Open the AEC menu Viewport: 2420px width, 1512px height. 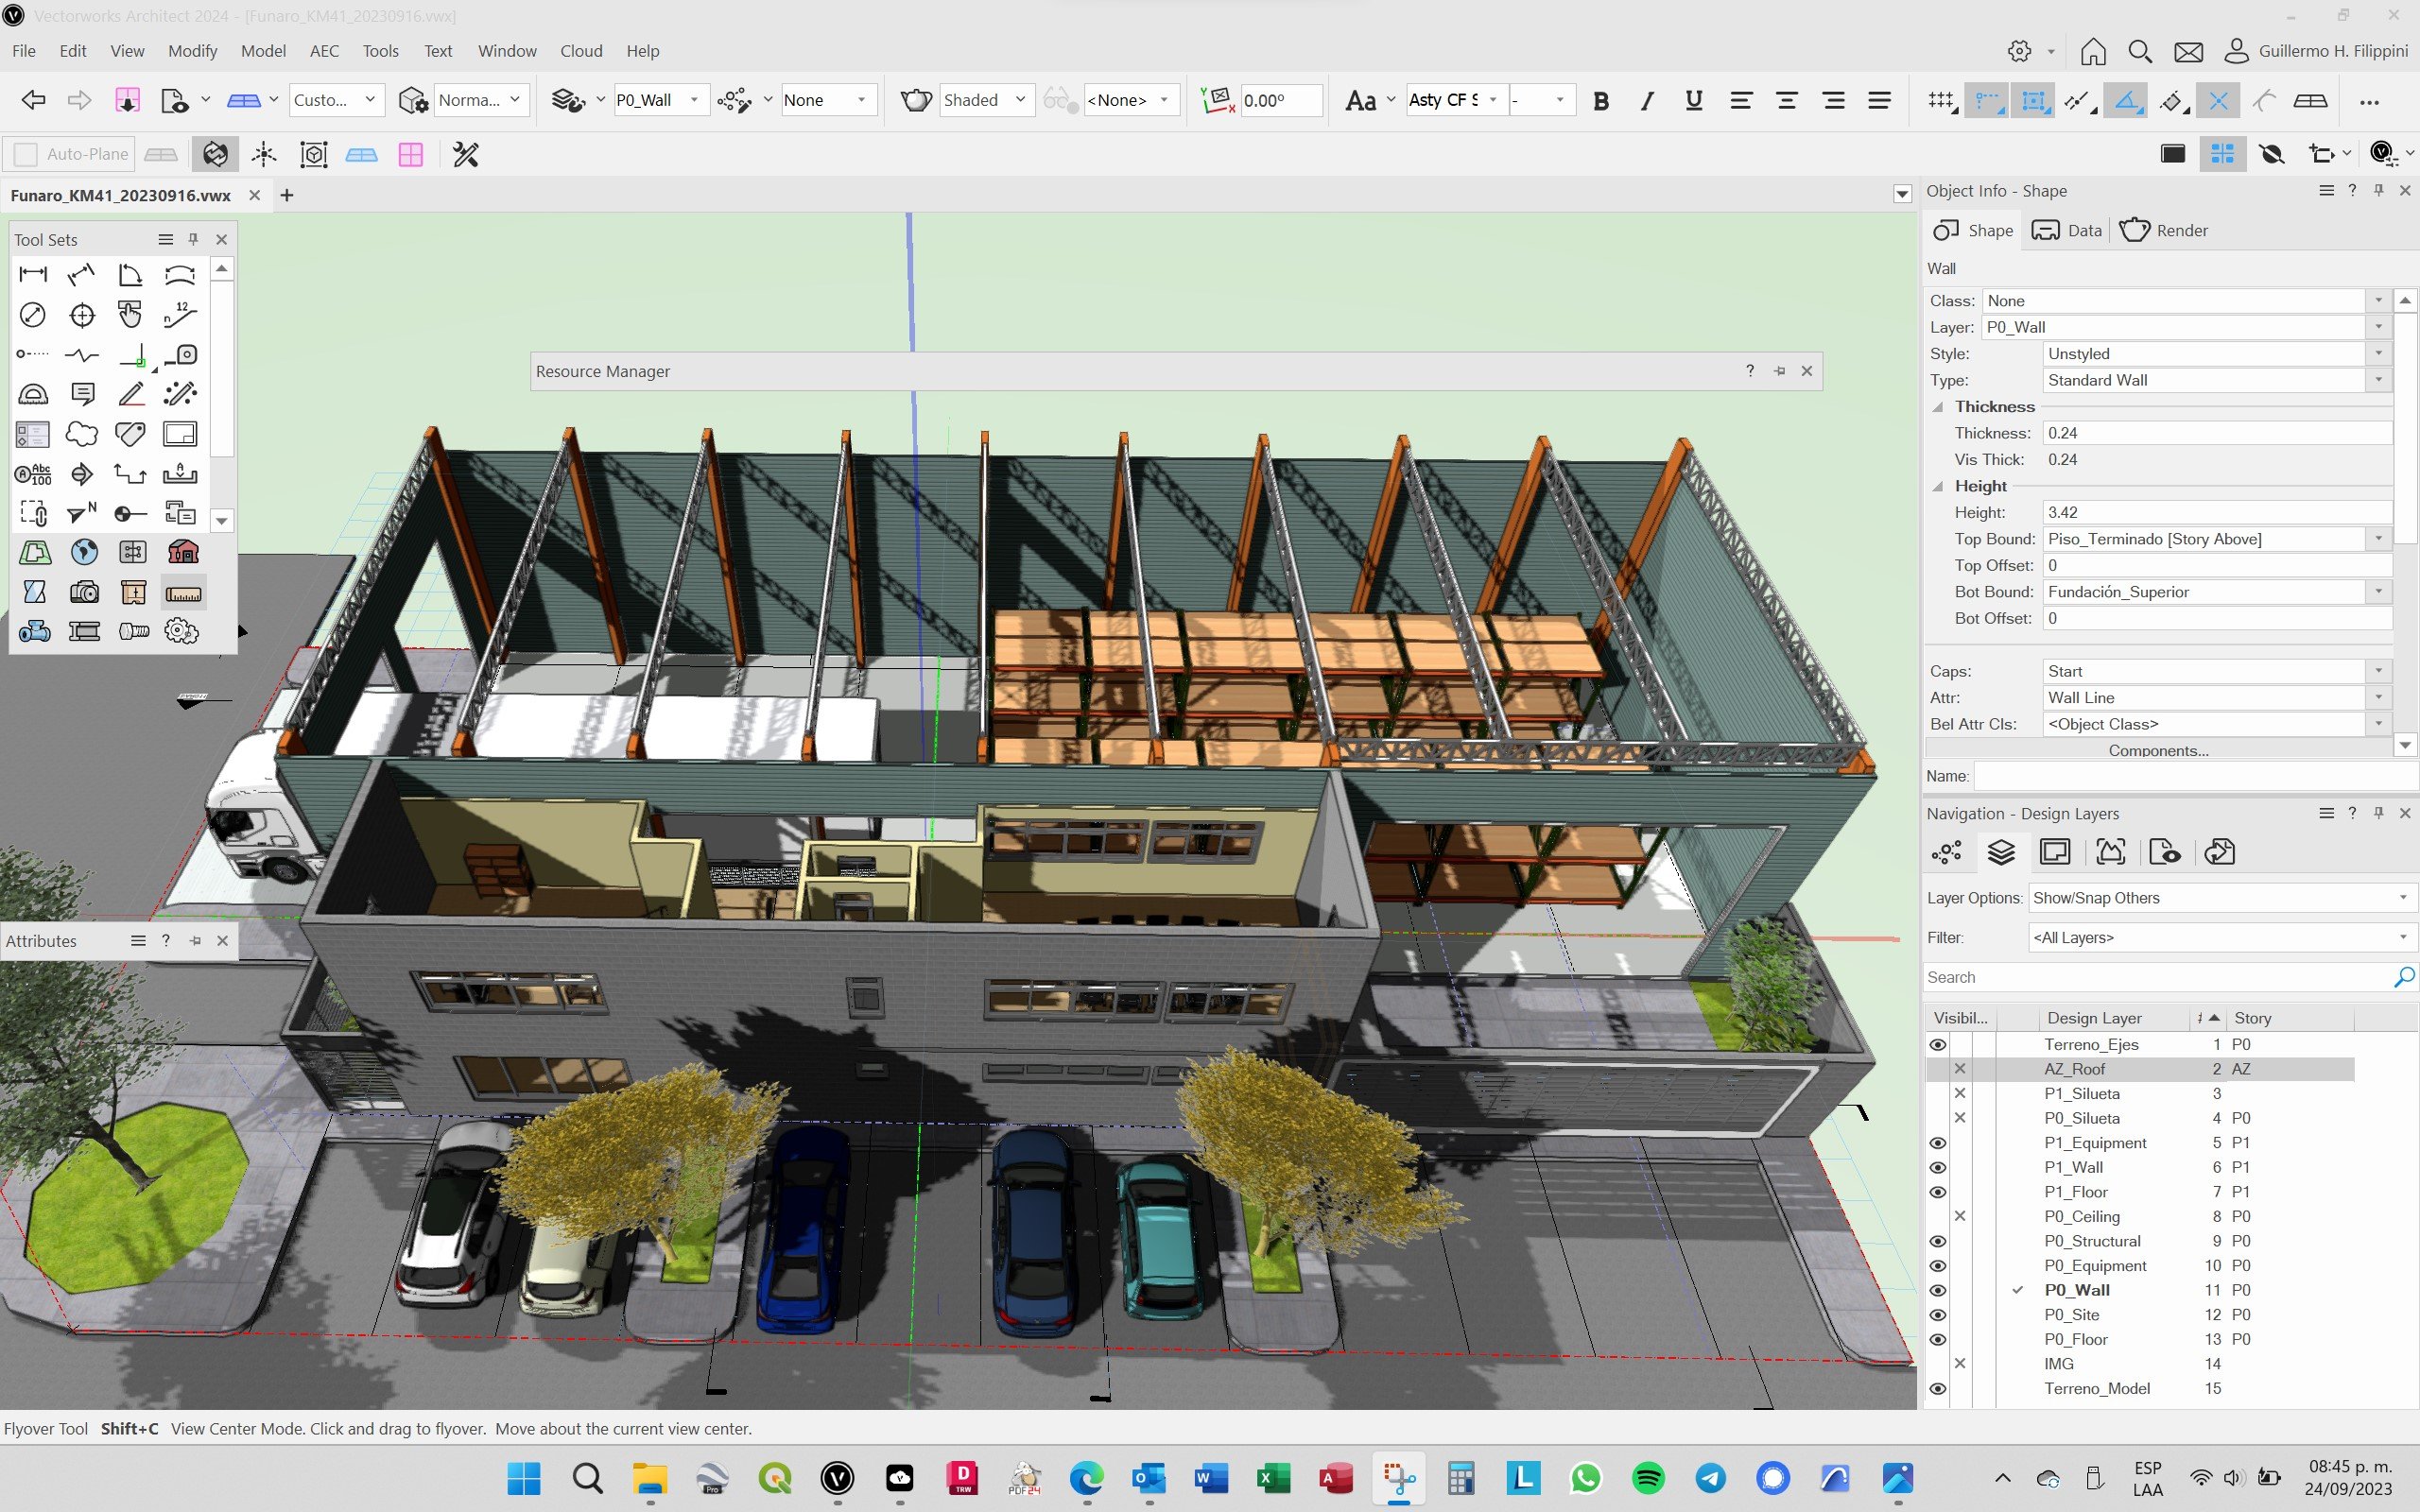(324, 51)
